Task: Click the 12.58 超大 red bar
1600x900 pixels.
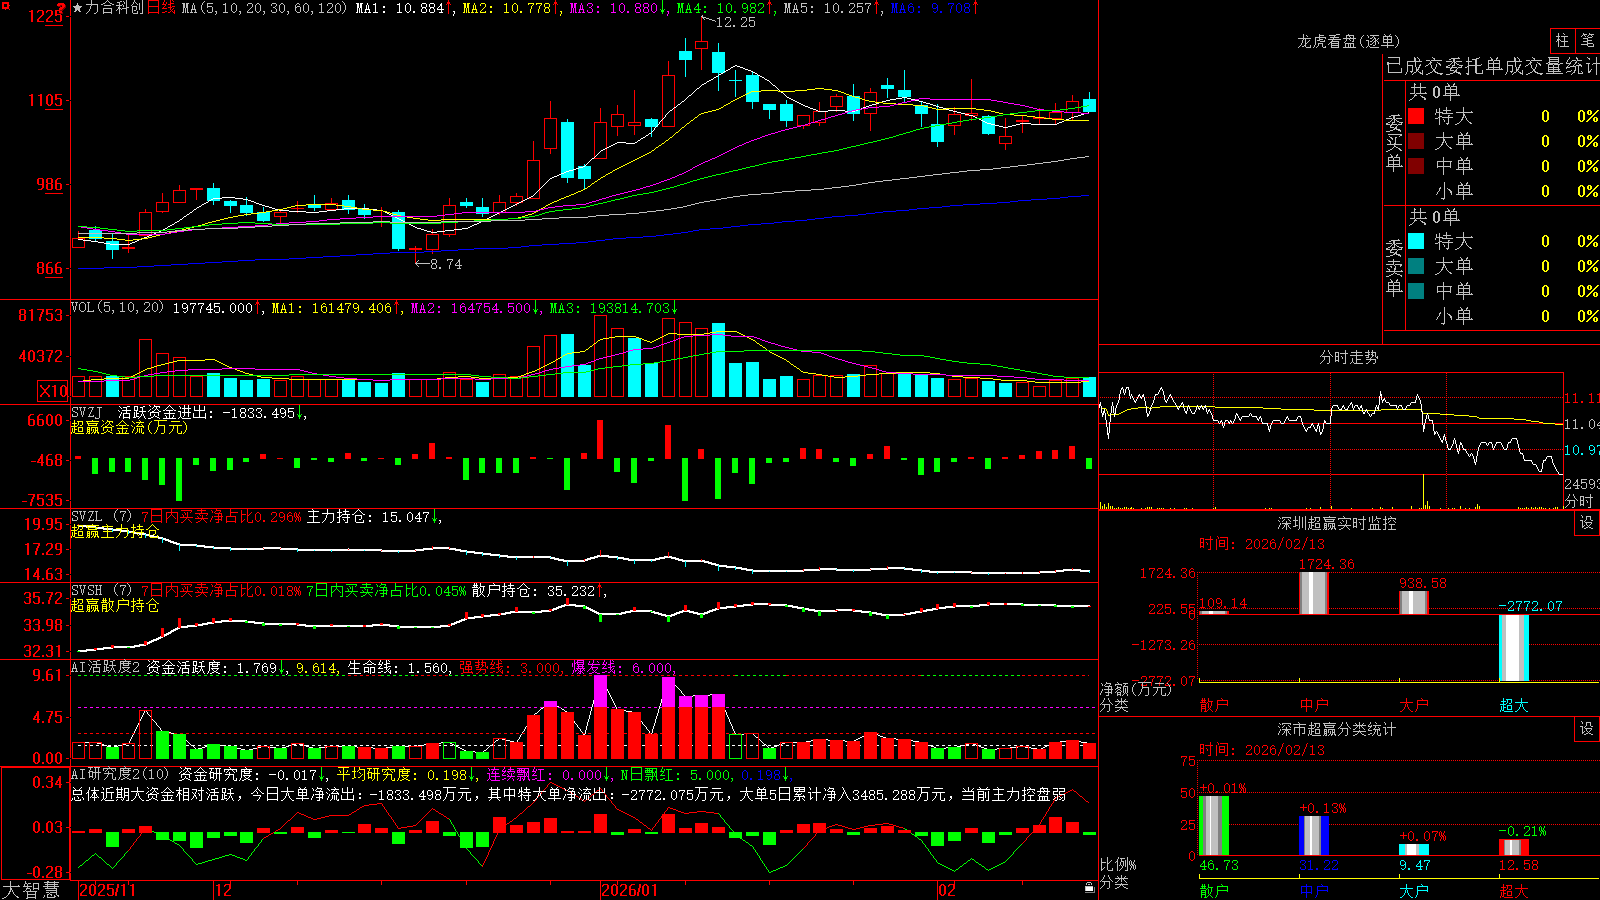Action: pyautogui.click(x=1514, y=848)
